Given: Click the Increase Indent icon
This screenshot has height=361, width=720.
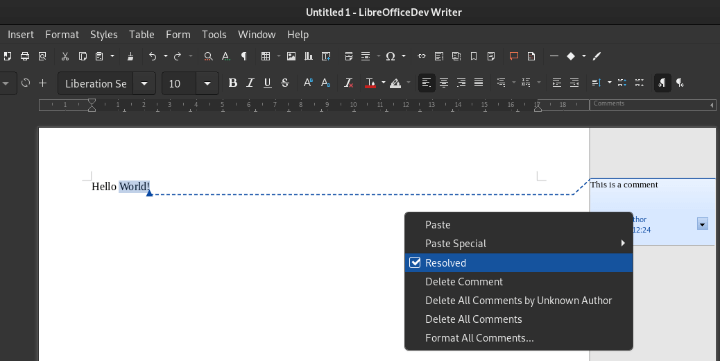Looking at the screenshot, I should click(x=557, y=83).
